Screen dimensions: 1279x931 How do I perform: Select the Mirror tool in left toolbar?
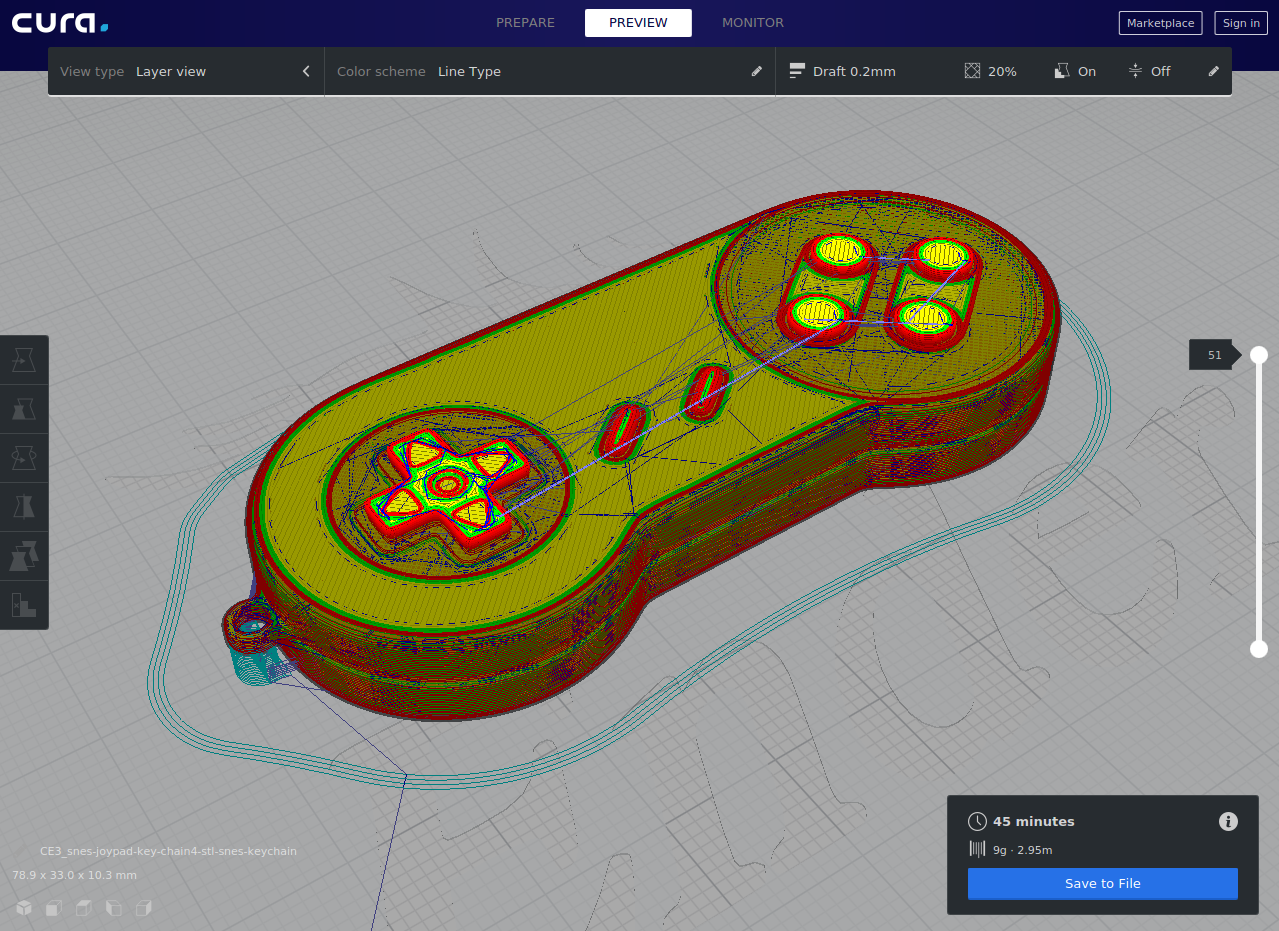[x=24, y=506]
